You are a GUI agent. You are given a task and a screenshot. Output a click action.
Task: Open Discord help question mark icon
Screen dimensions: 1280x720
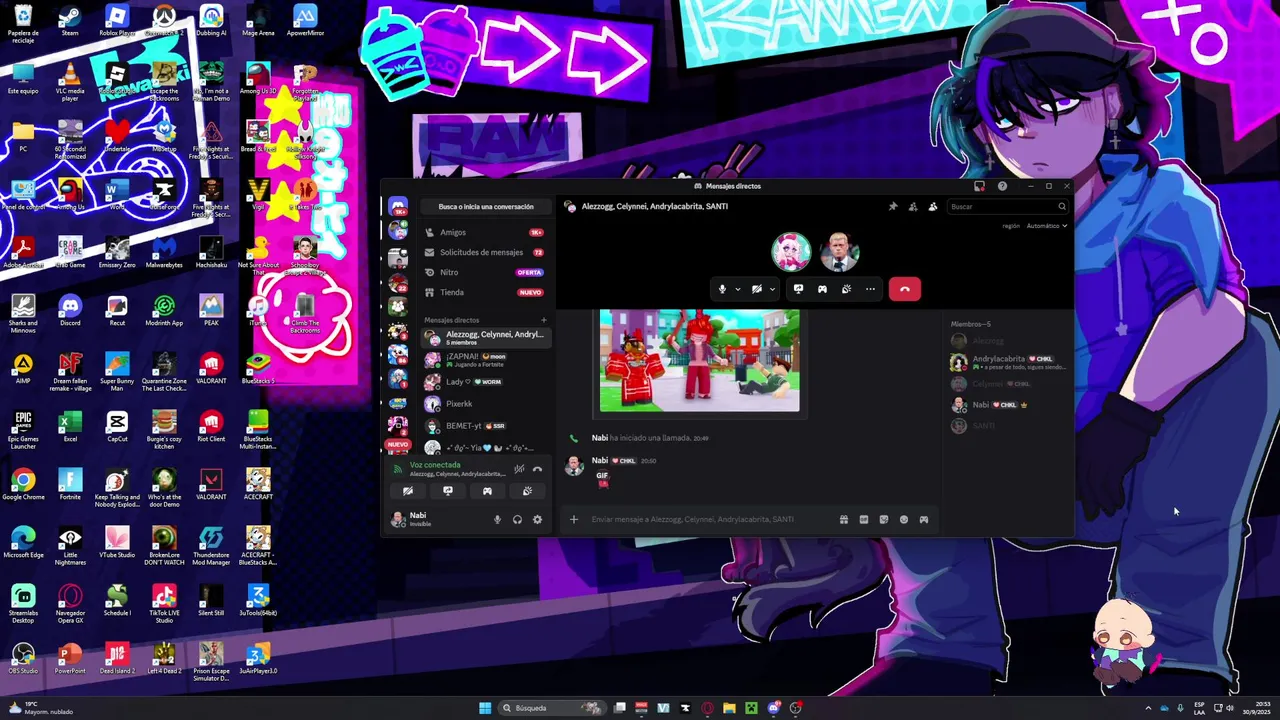(1002, 186)
